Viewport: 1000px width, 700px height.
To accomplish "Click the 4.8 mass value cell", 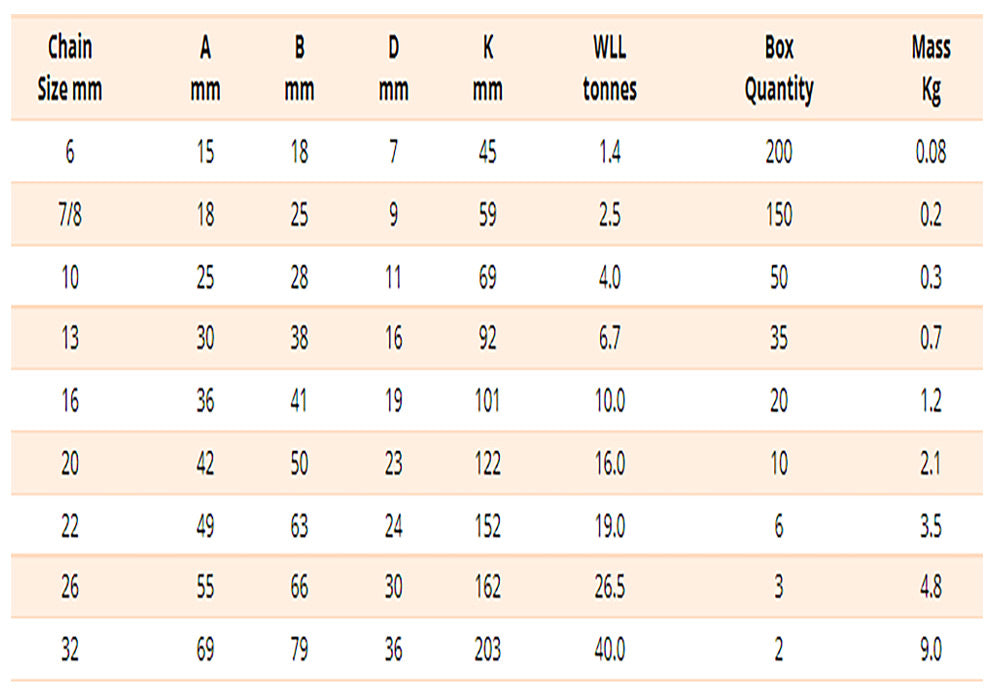I will (x=930, y=588).
